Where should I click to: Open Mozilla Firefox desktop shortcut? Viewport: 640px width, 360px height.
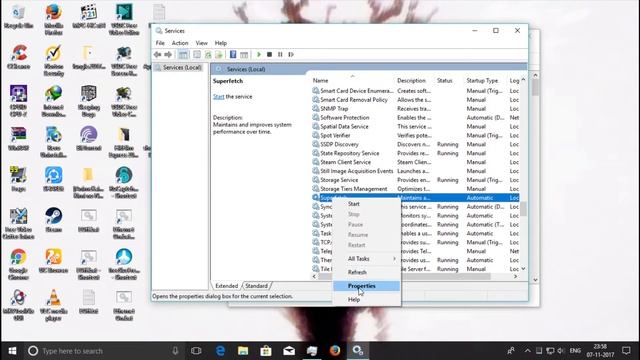53,20
